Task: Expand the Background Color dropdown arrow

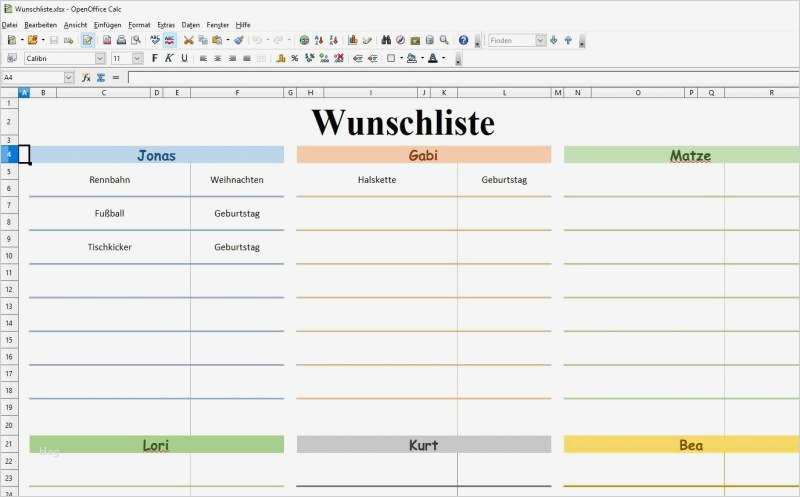Action: pos(422,58)
